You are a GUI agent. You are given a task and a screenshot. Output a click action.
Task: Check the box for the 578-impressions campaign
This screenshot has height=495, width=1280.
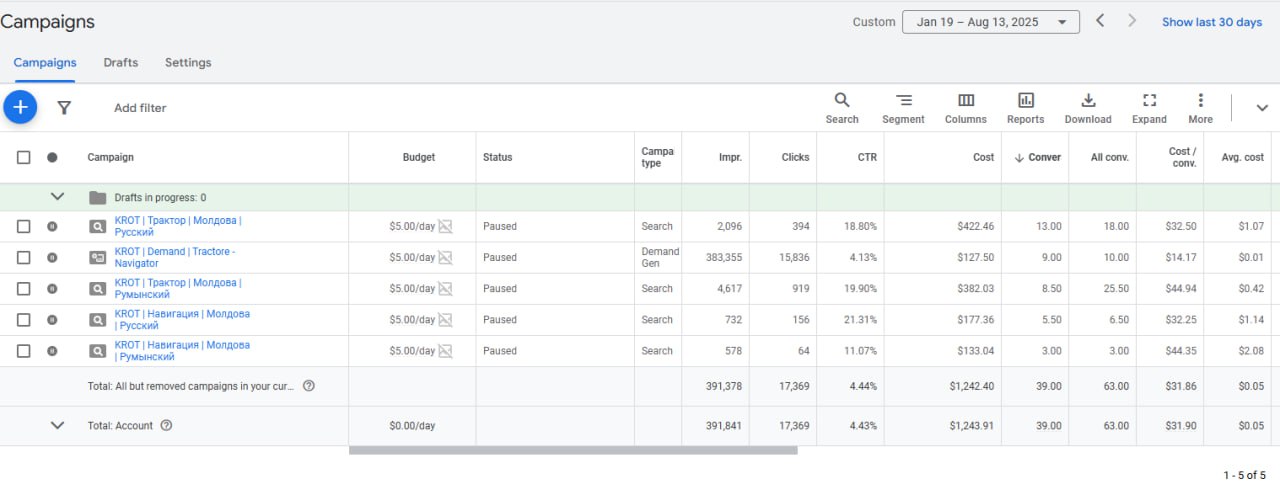(x=24, y=351)
